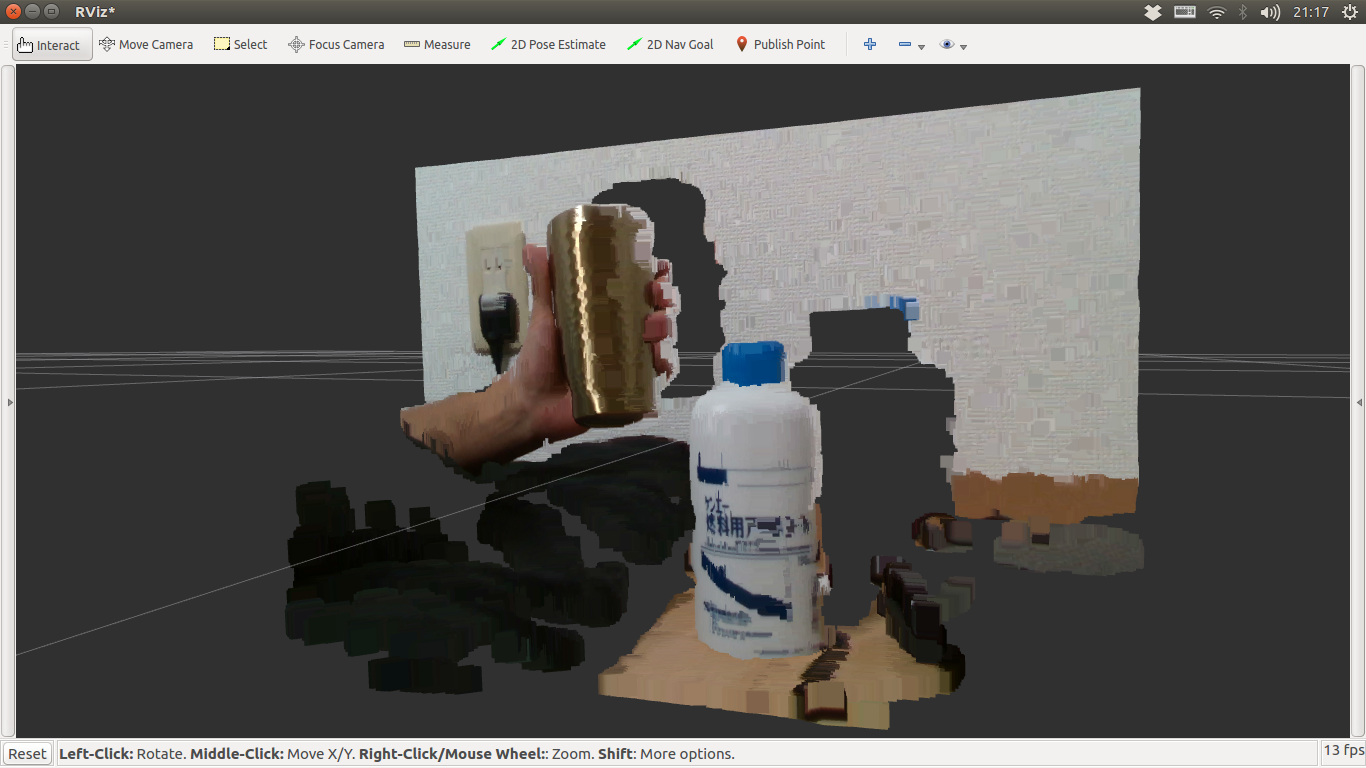
Task: Open the dropdown next to the minus icon
Action: 920,47
